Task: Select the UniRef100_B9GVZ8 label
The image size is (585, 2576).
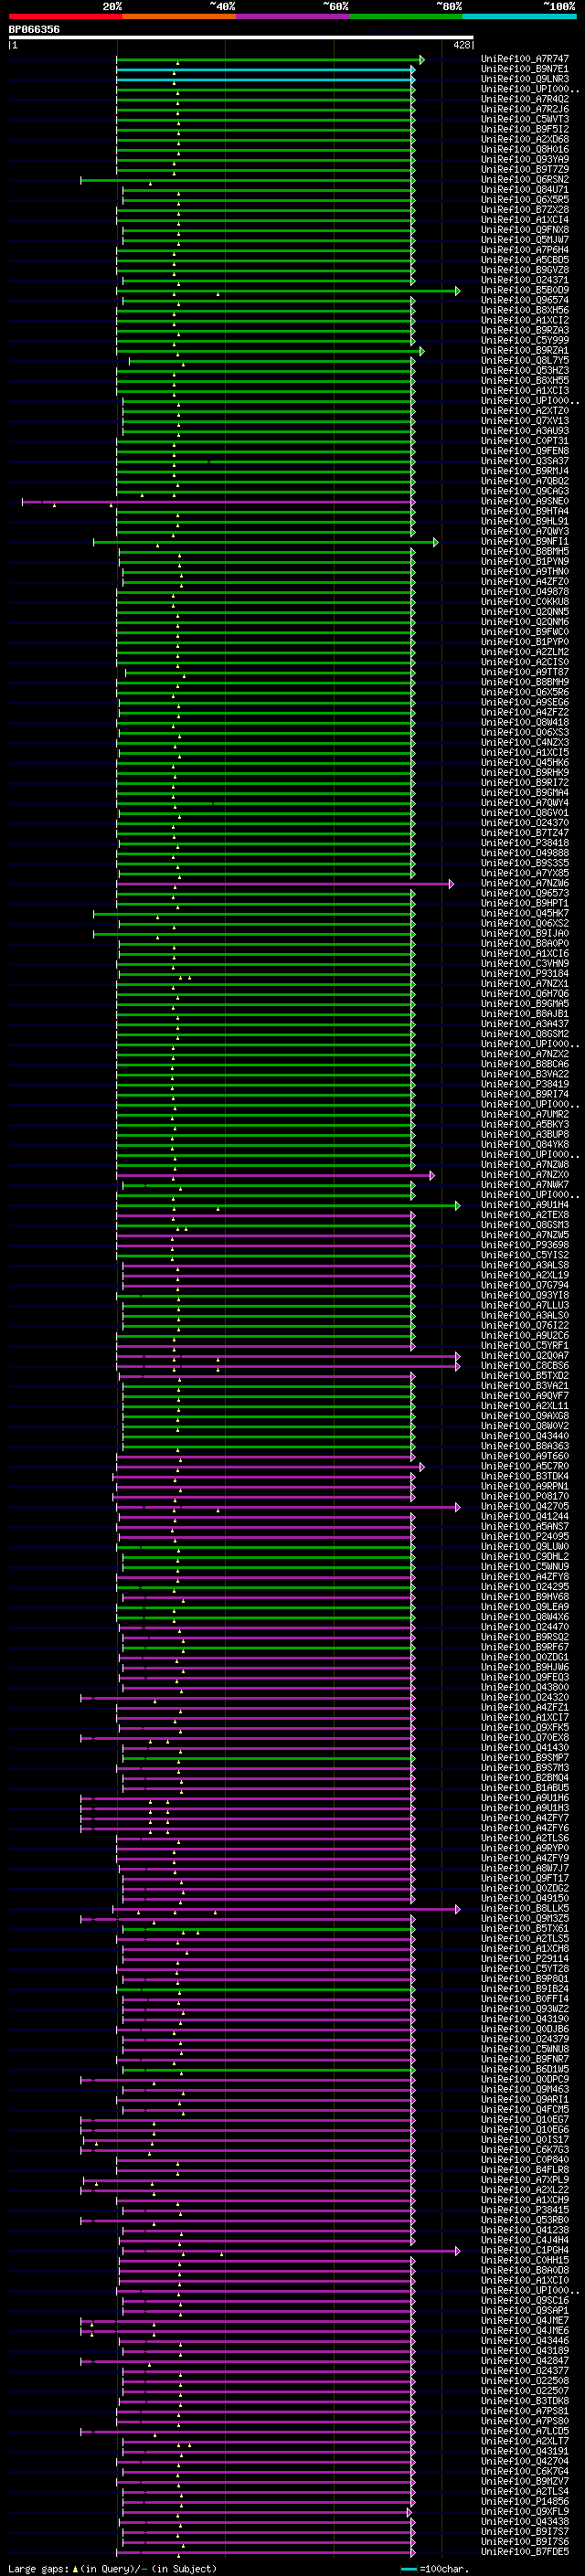Action: pos(525,270)
